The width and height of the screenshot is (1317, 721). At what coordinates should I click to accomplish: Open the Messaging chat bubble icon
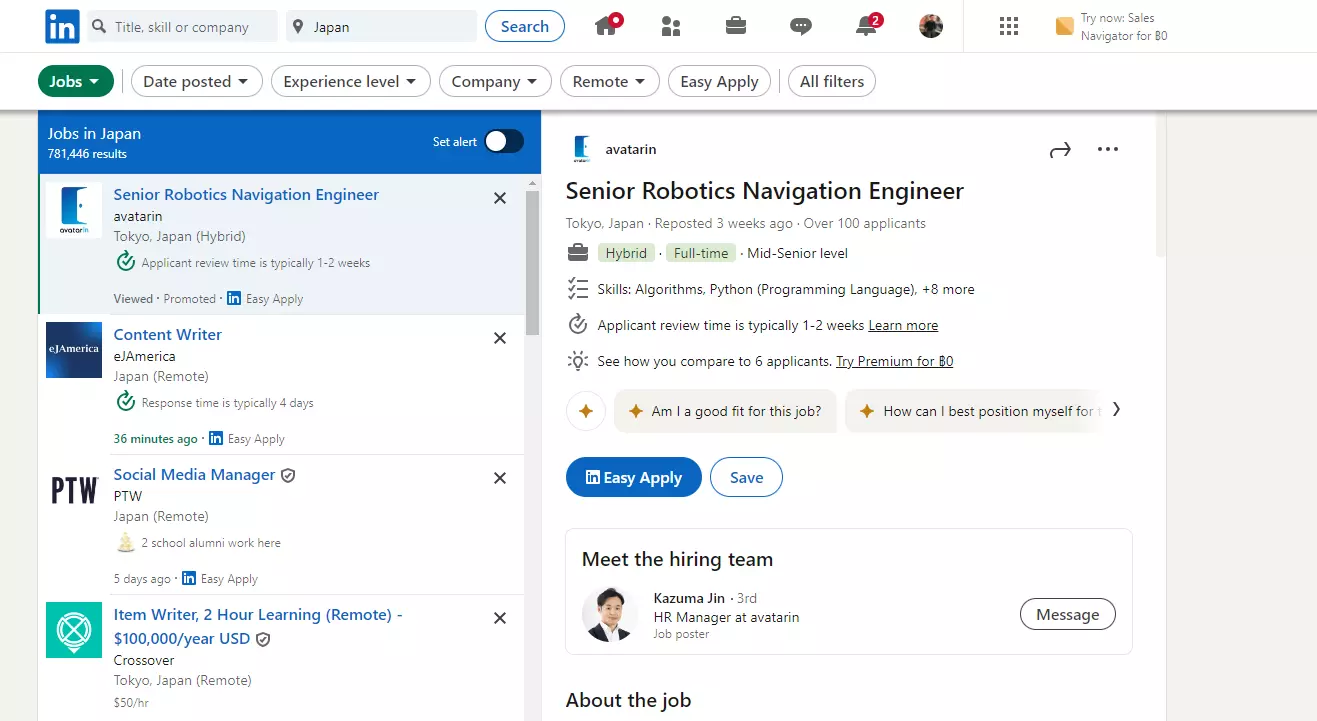point(801,27)
